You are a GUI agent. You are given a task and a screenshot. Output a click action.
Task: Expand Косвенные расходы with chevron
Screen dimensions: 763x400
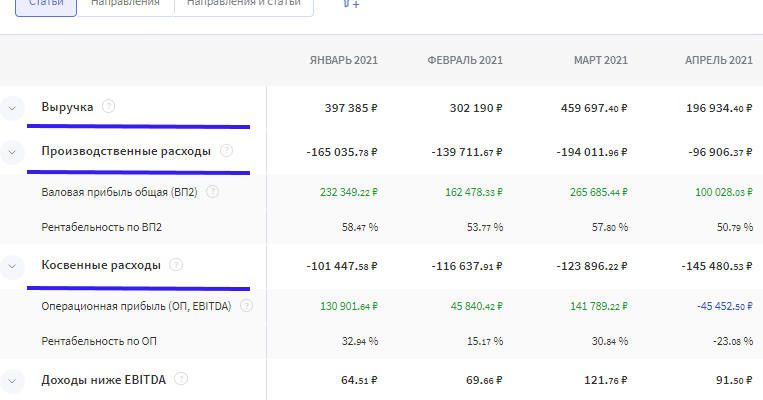pos(12,266)
